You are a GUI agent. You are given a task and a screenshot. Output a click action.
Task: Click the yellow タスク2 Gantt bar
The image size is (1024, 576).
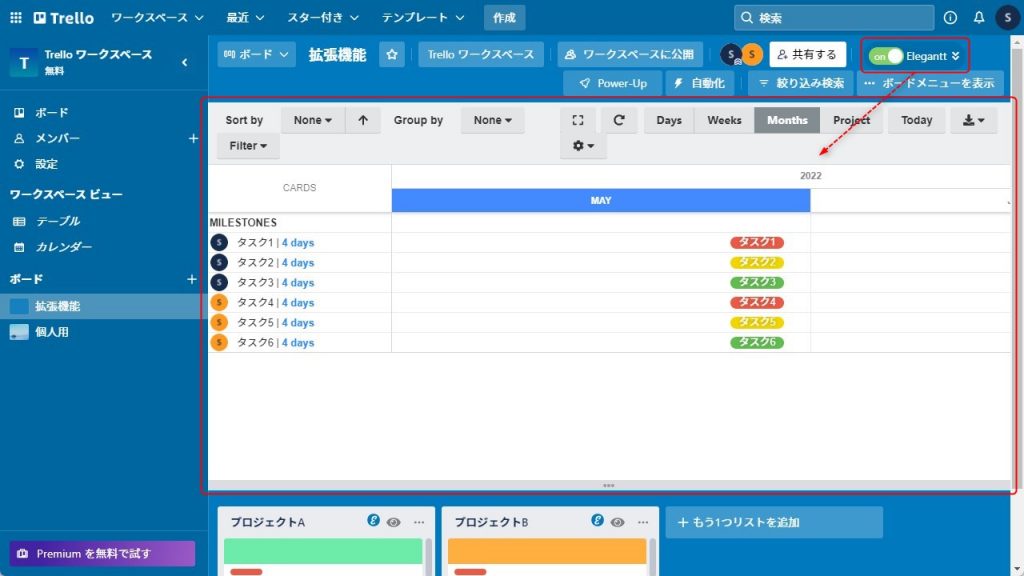pos(757,263)
